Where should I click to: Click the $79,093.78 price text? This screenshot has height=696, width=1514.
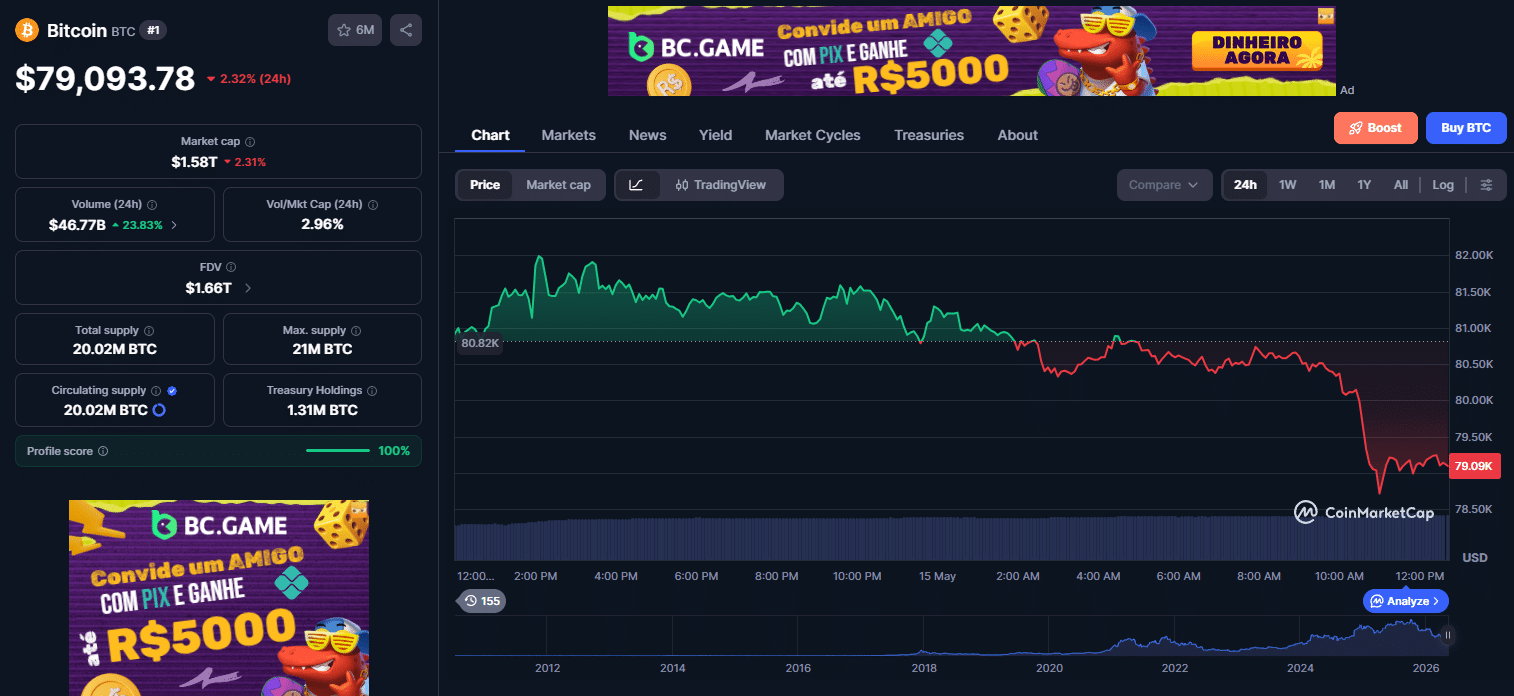[105, 78]
